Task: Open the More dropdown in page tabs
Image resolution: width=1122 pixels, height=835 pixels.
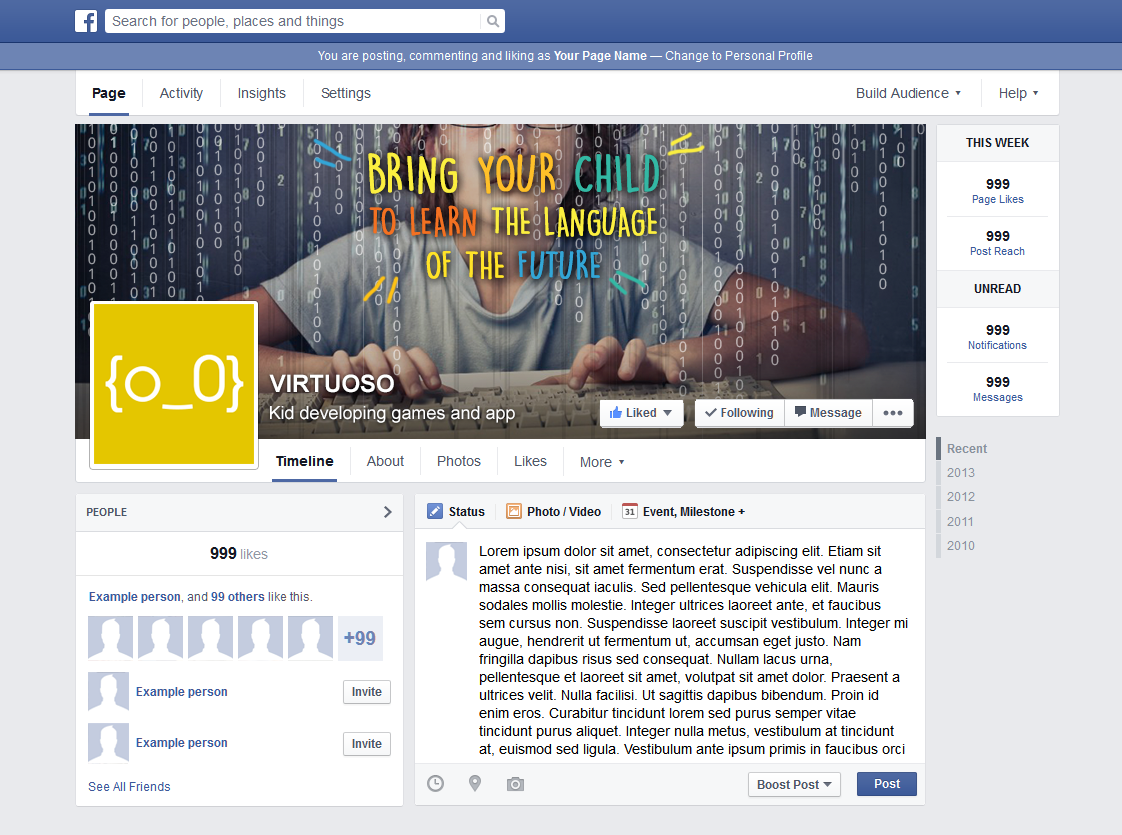Action: coord(602,462)
